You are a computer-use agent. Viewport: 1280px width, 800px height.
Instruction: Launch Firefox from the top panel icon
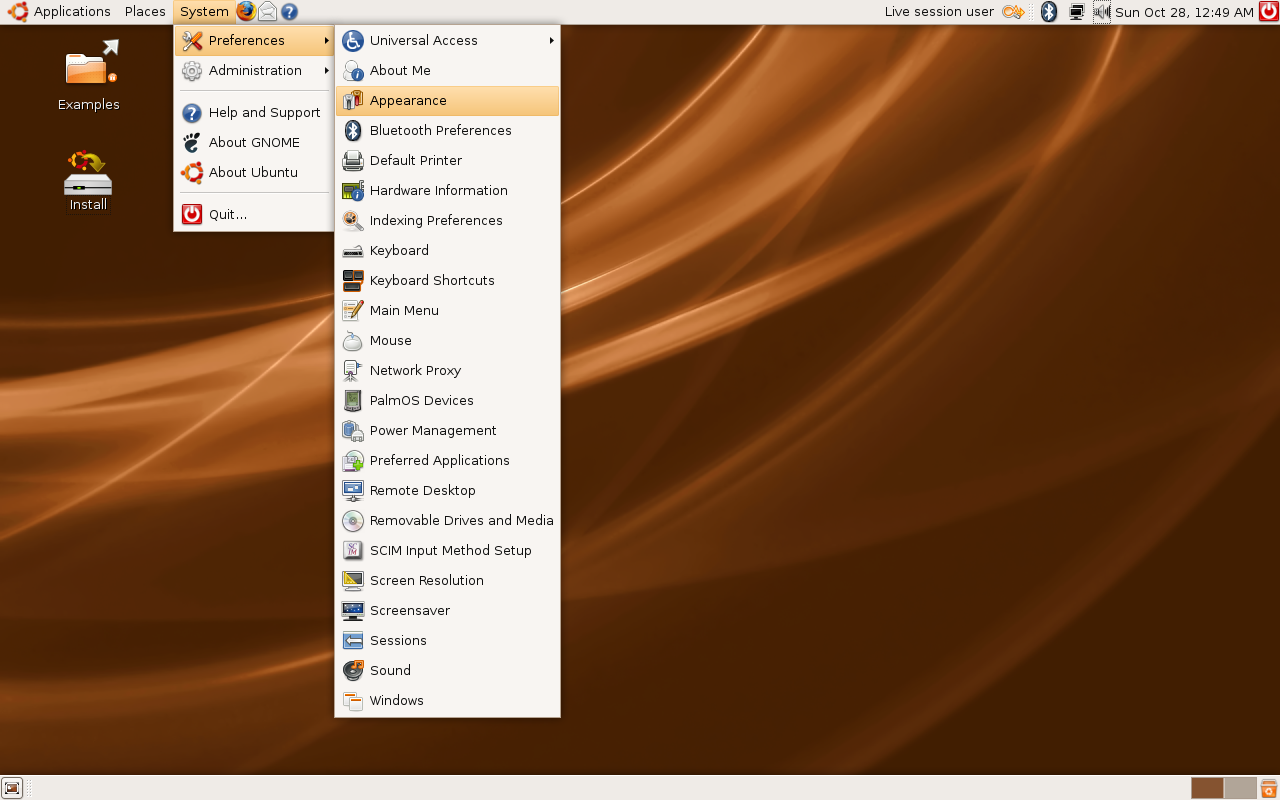pyautogui.click(x=246, y=12)
